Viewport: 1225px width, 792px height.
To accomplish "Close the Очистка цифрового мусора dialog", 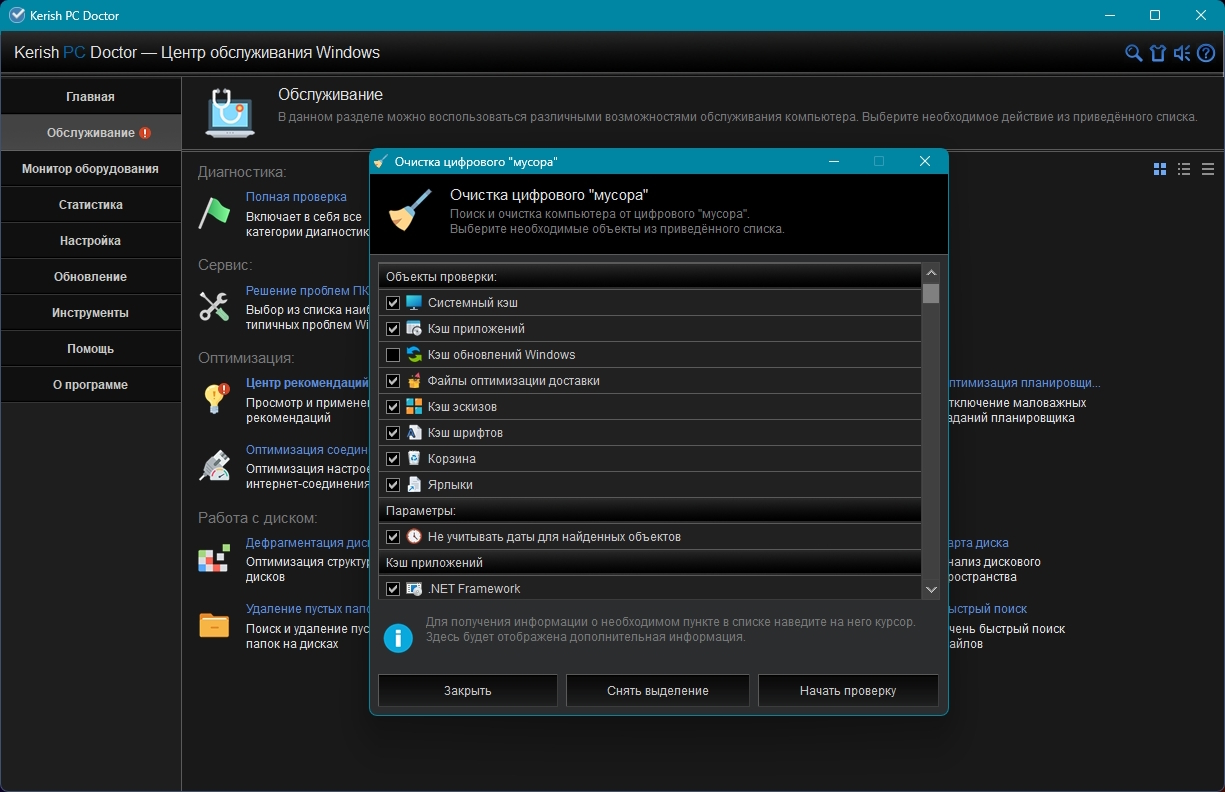I will click(925, 161).
